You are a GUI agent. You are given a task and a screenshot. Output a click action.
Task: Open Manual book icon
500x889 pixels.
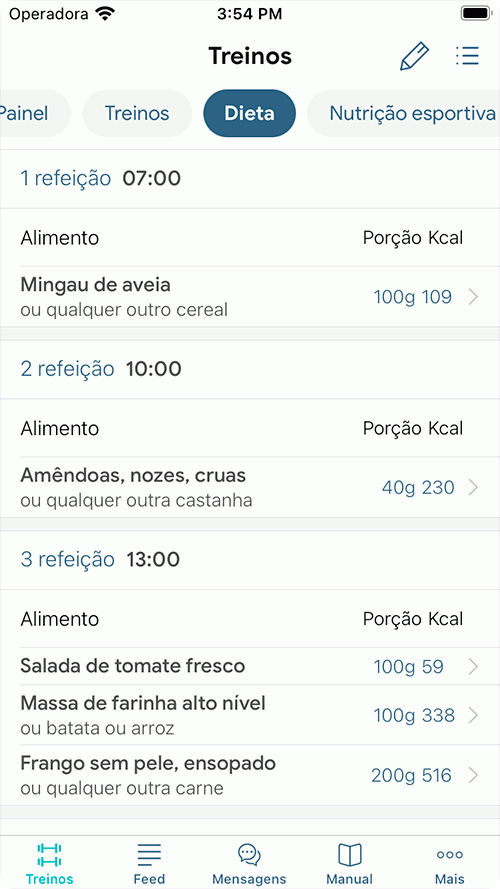click(x=350, y=855)
